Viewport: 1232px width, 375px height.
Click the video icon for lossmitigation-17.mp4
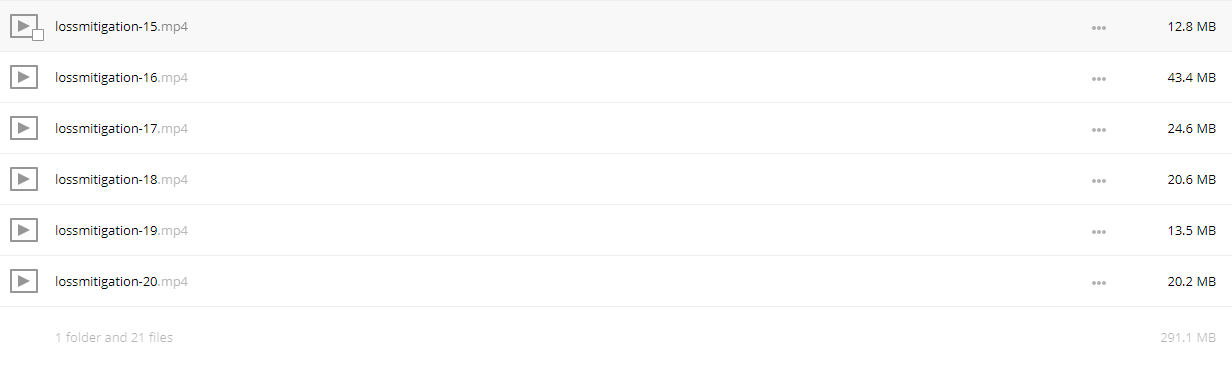24,128
